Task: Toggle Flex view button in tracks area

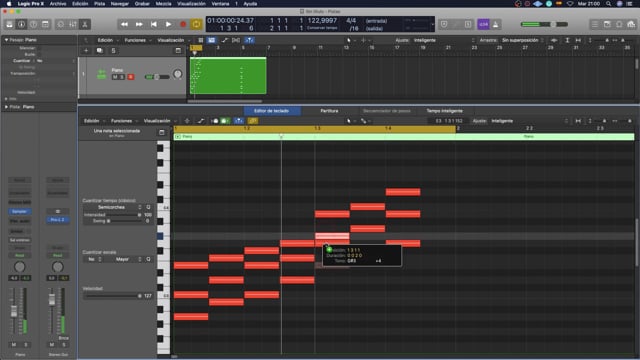Action: (x=236, y=40)
